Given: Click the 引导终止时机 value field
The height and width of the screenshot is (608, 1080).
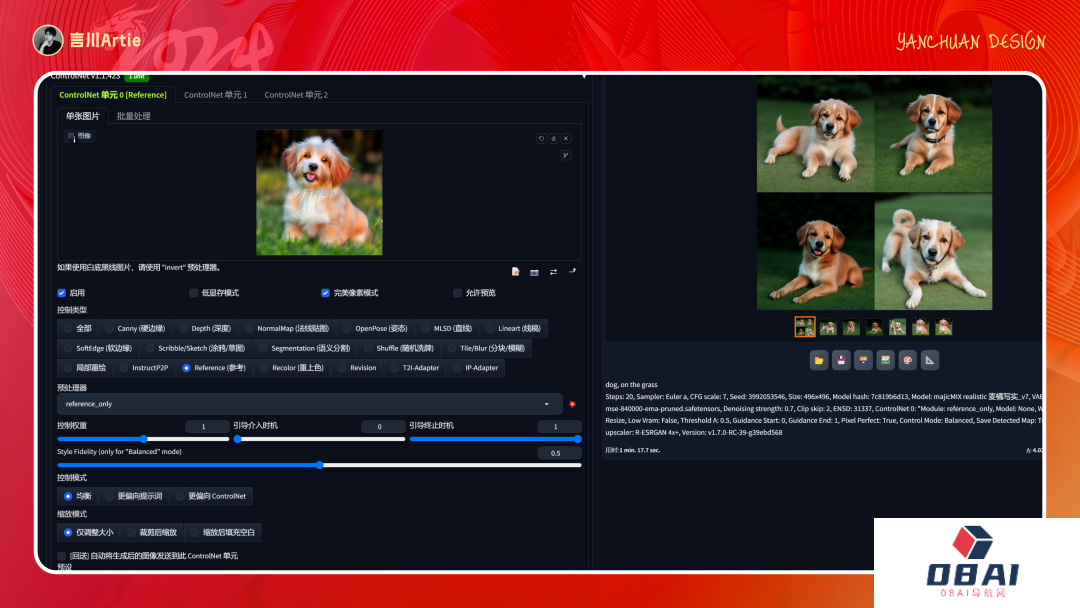Looking at the screenshot, I should tap(559, 426).
